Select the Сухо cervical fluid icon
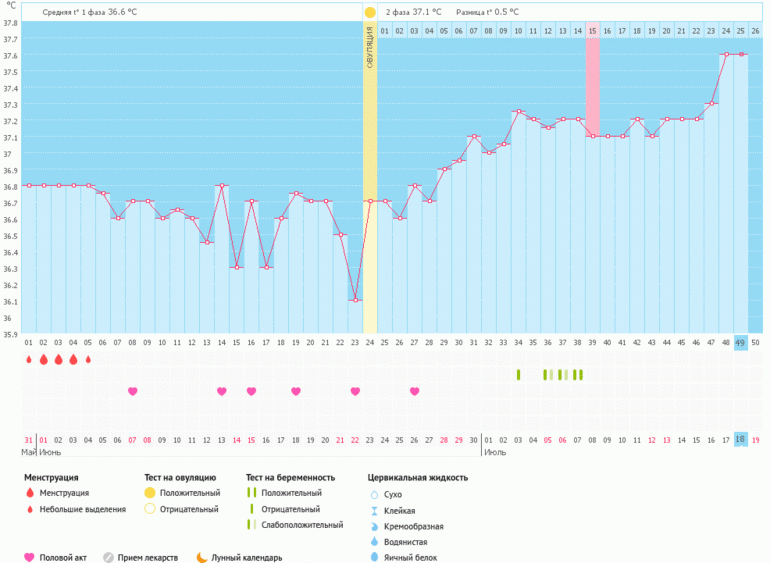 coord(374,494)
